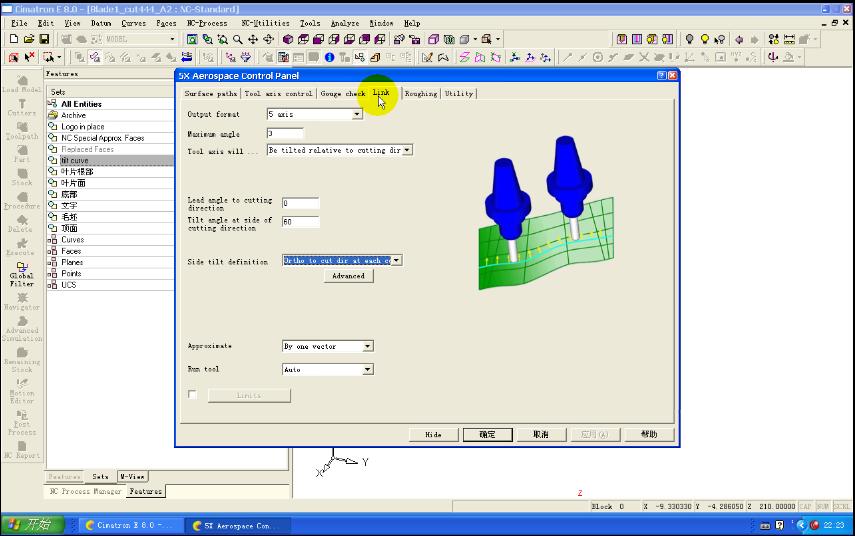
Task: Click the anchor UCS icon in second toolbar
Action: click(x=773, y=57)
